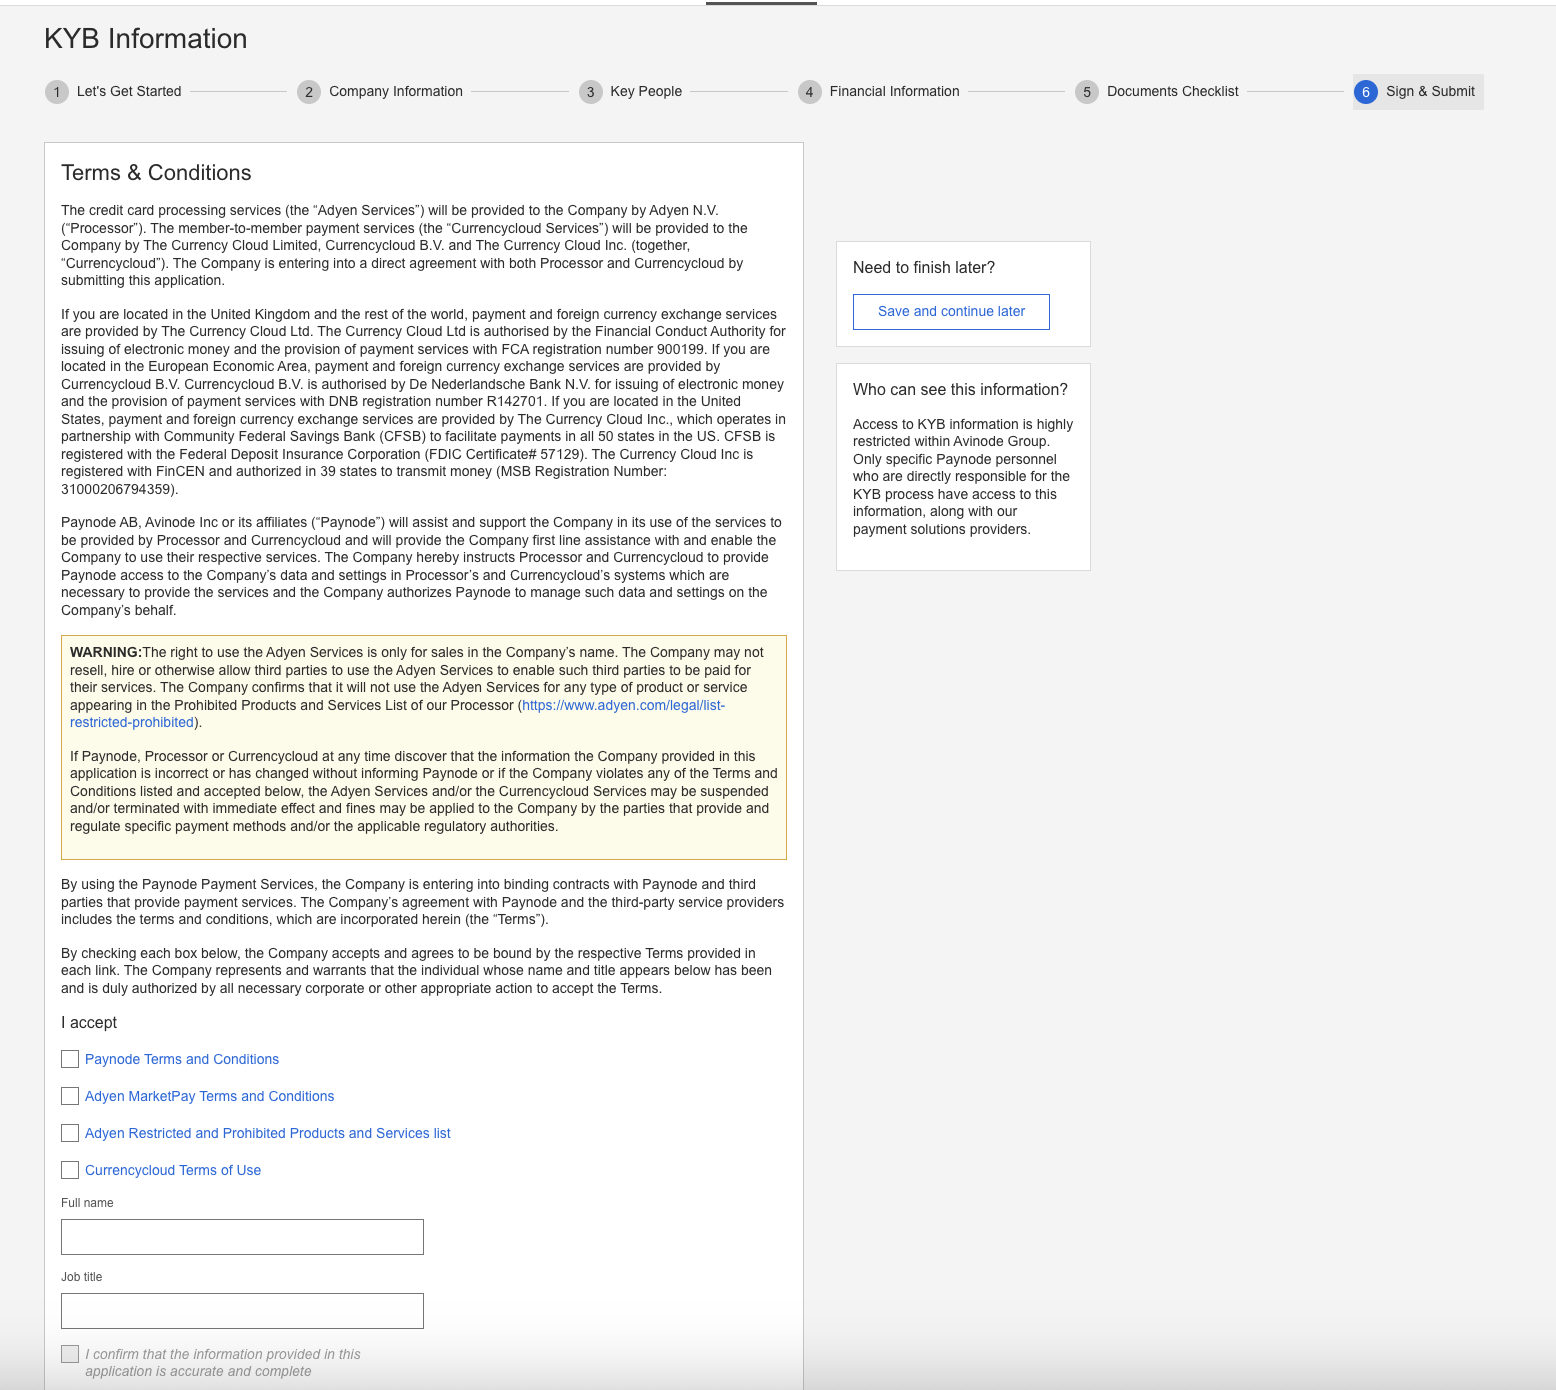Image resolution: width=1556 pixels, height=1390 pixels.
Task: Open Currencycloud Terms of Use link
Action: pos(172,1170)
